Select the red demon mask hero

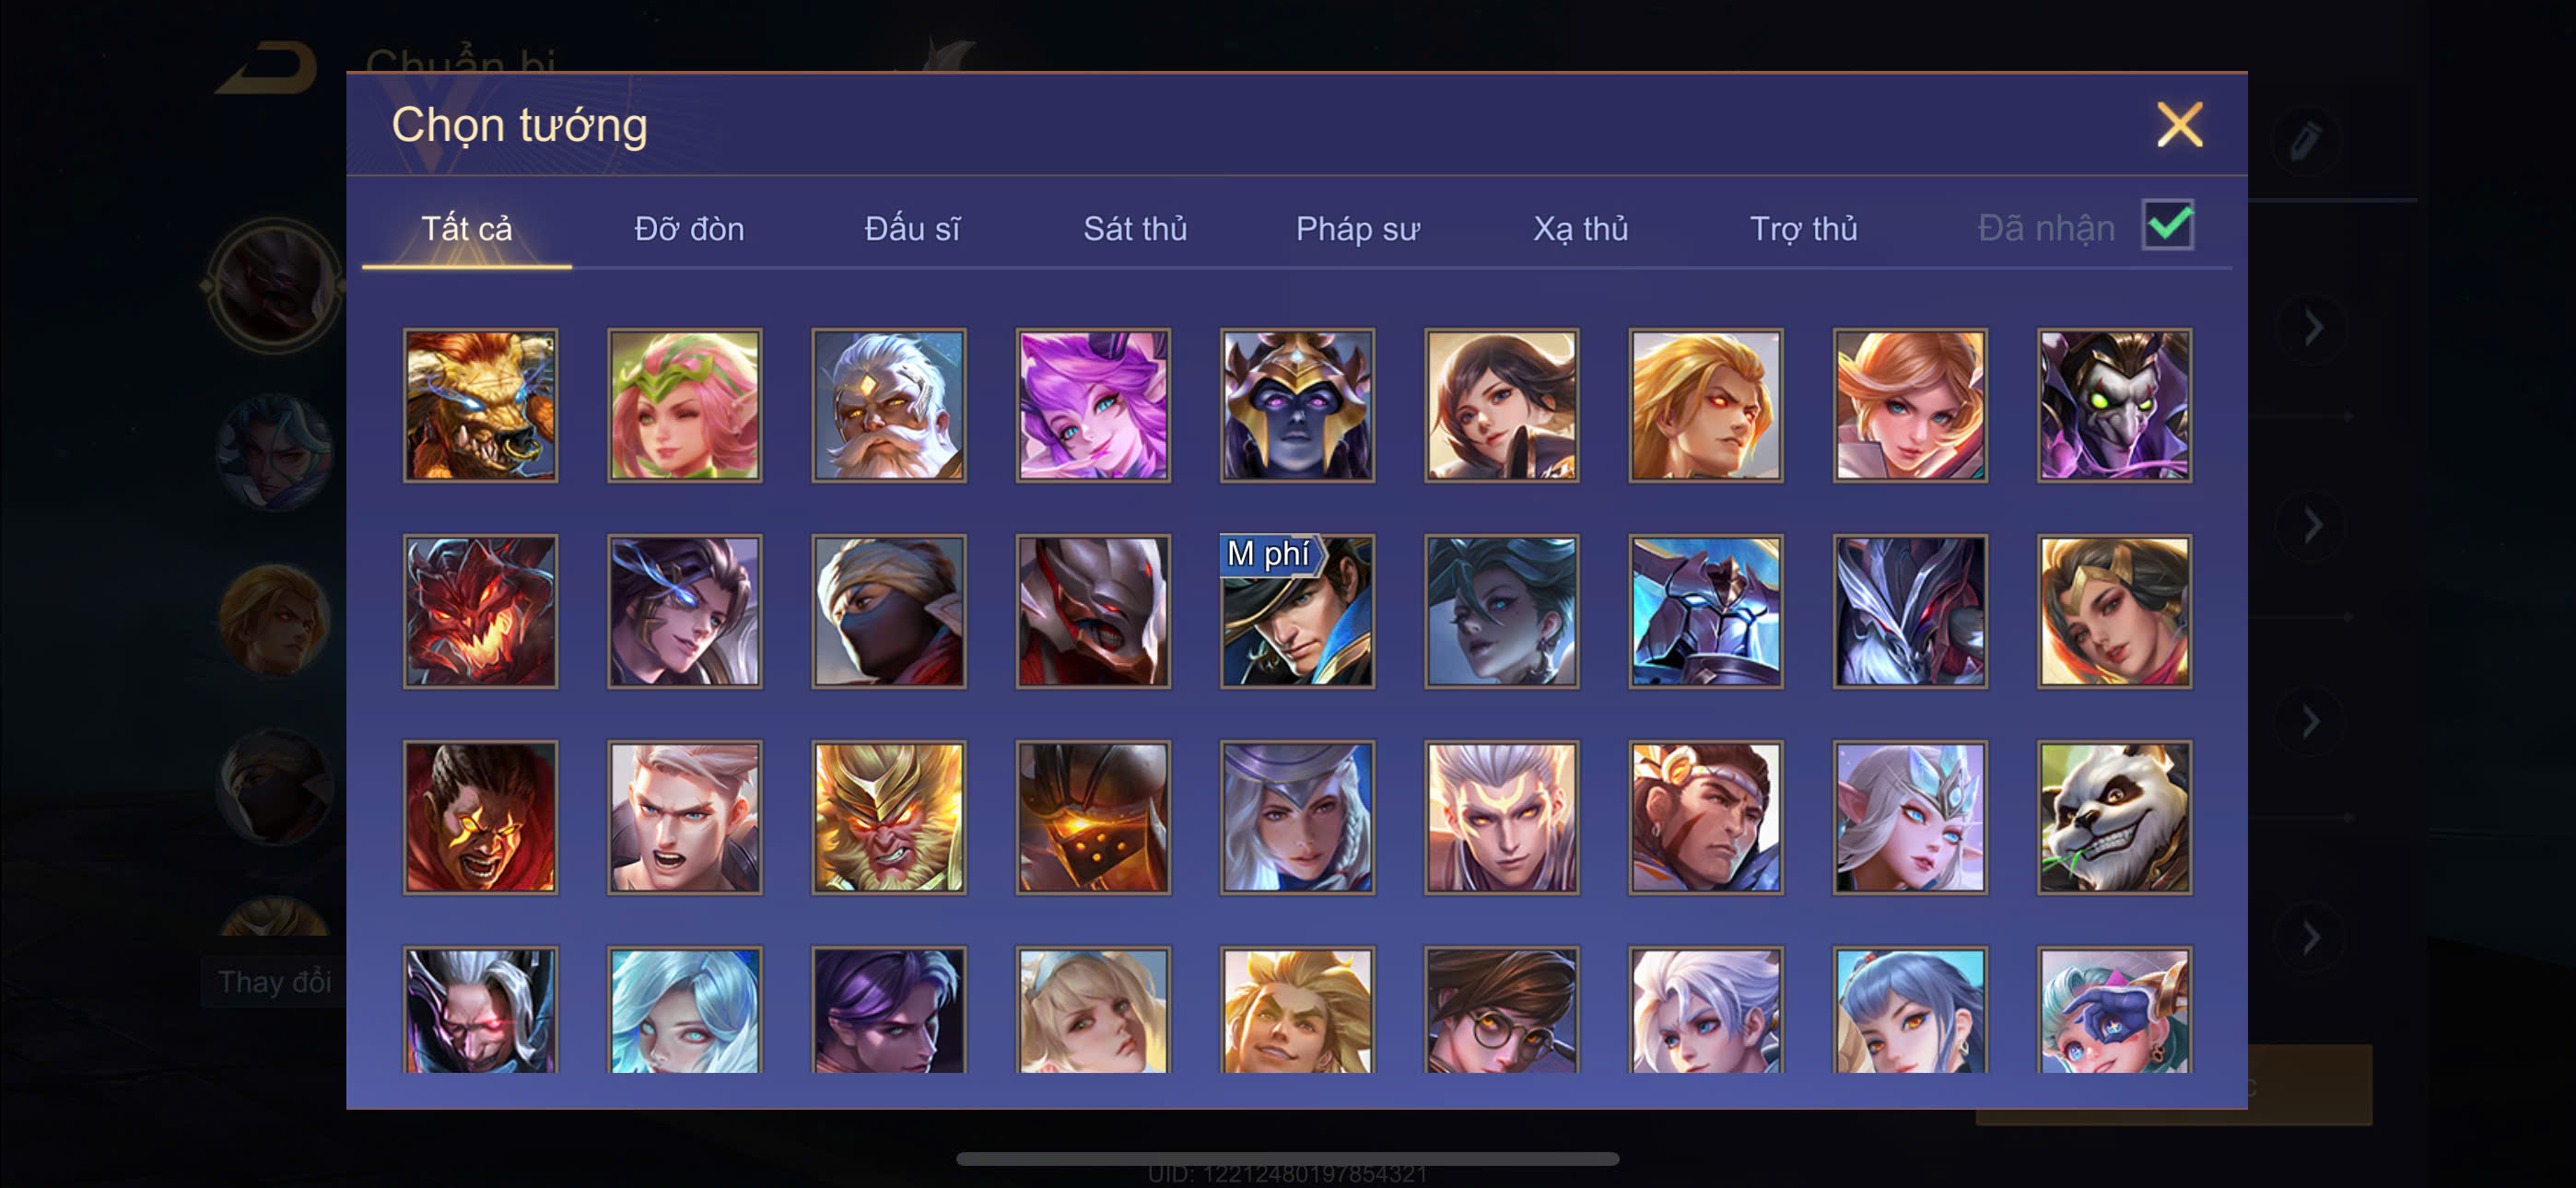click(480, 610)
